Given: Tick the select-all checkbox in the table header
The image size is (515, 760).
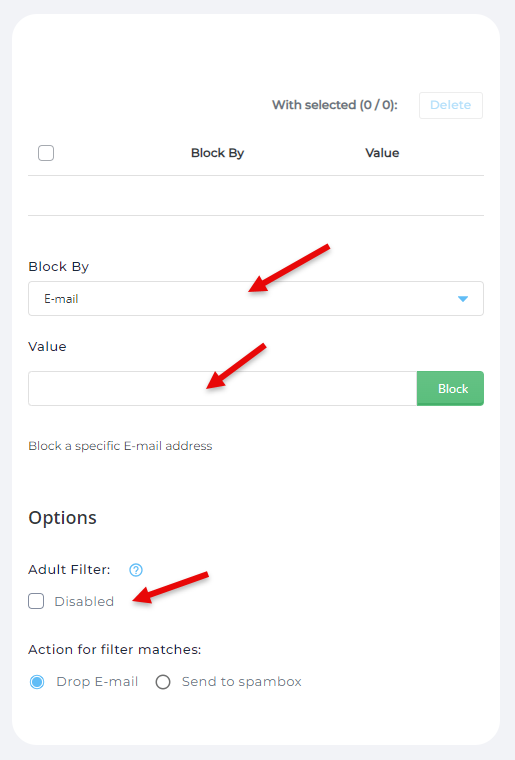Looking at the screenshot, I should click(46, 153).
